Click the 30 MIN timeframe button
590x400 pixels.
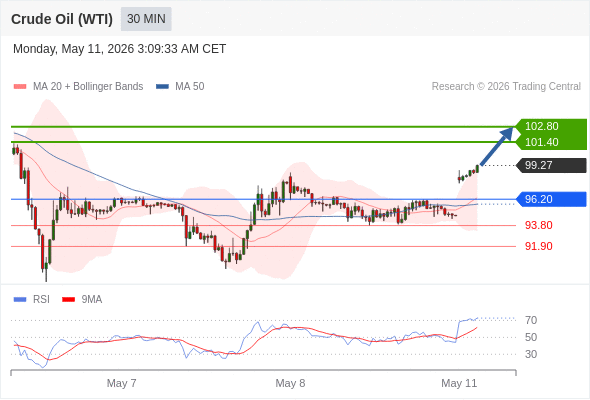146,19
